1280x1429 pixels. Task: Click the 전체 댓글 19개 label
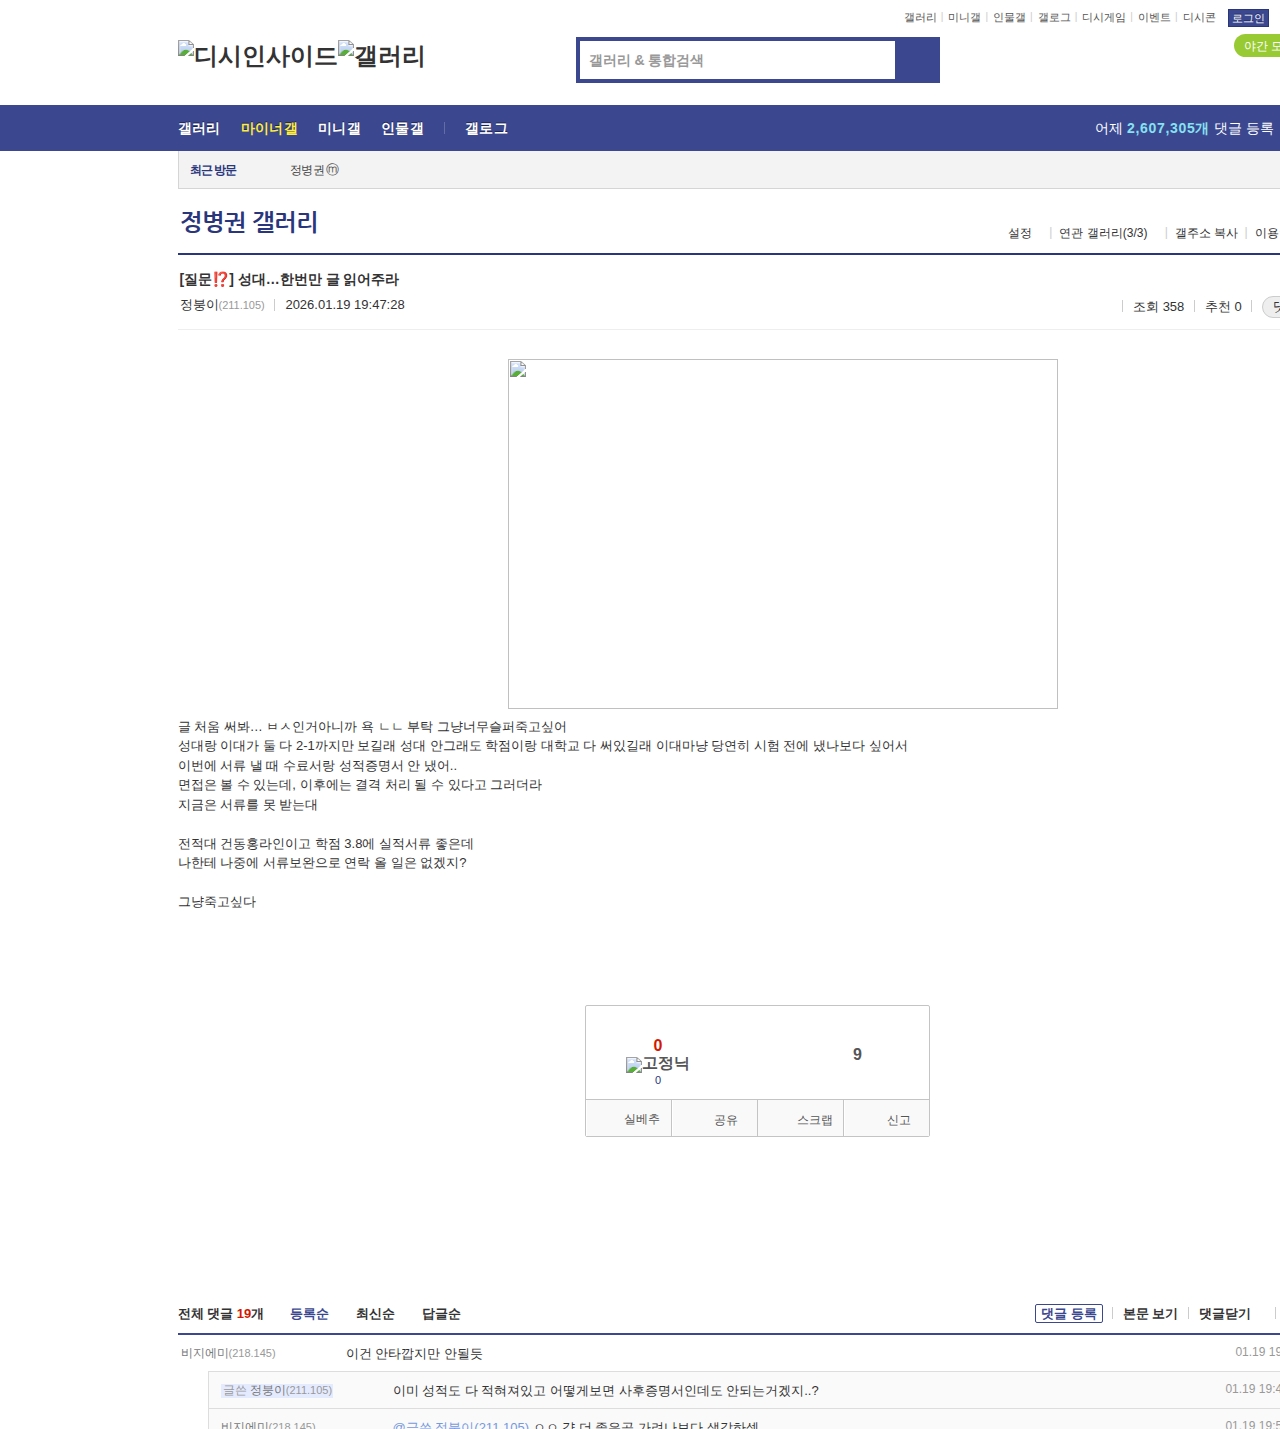[221, 1314]
